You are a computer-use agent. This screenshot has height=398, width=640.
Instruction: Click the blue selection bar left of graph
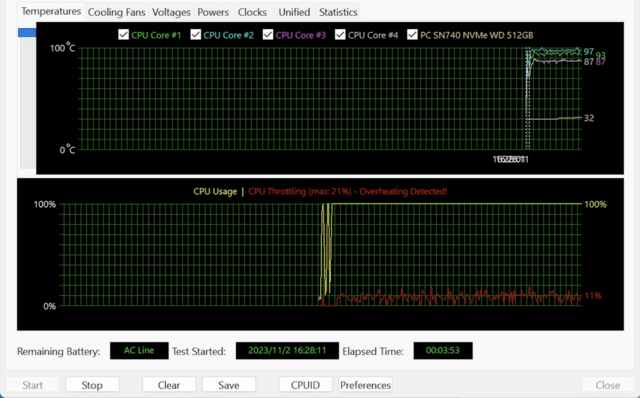coord(27,33)
